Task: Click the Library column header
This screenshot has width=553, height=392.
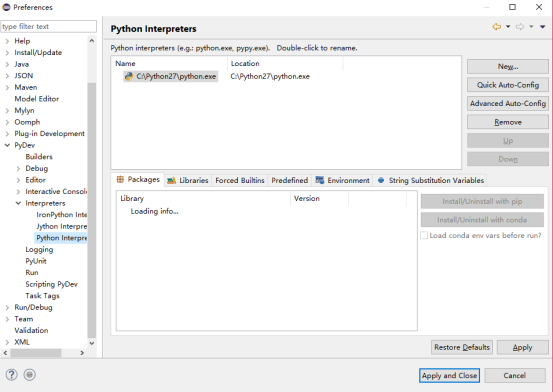Action: click(203, 199)
